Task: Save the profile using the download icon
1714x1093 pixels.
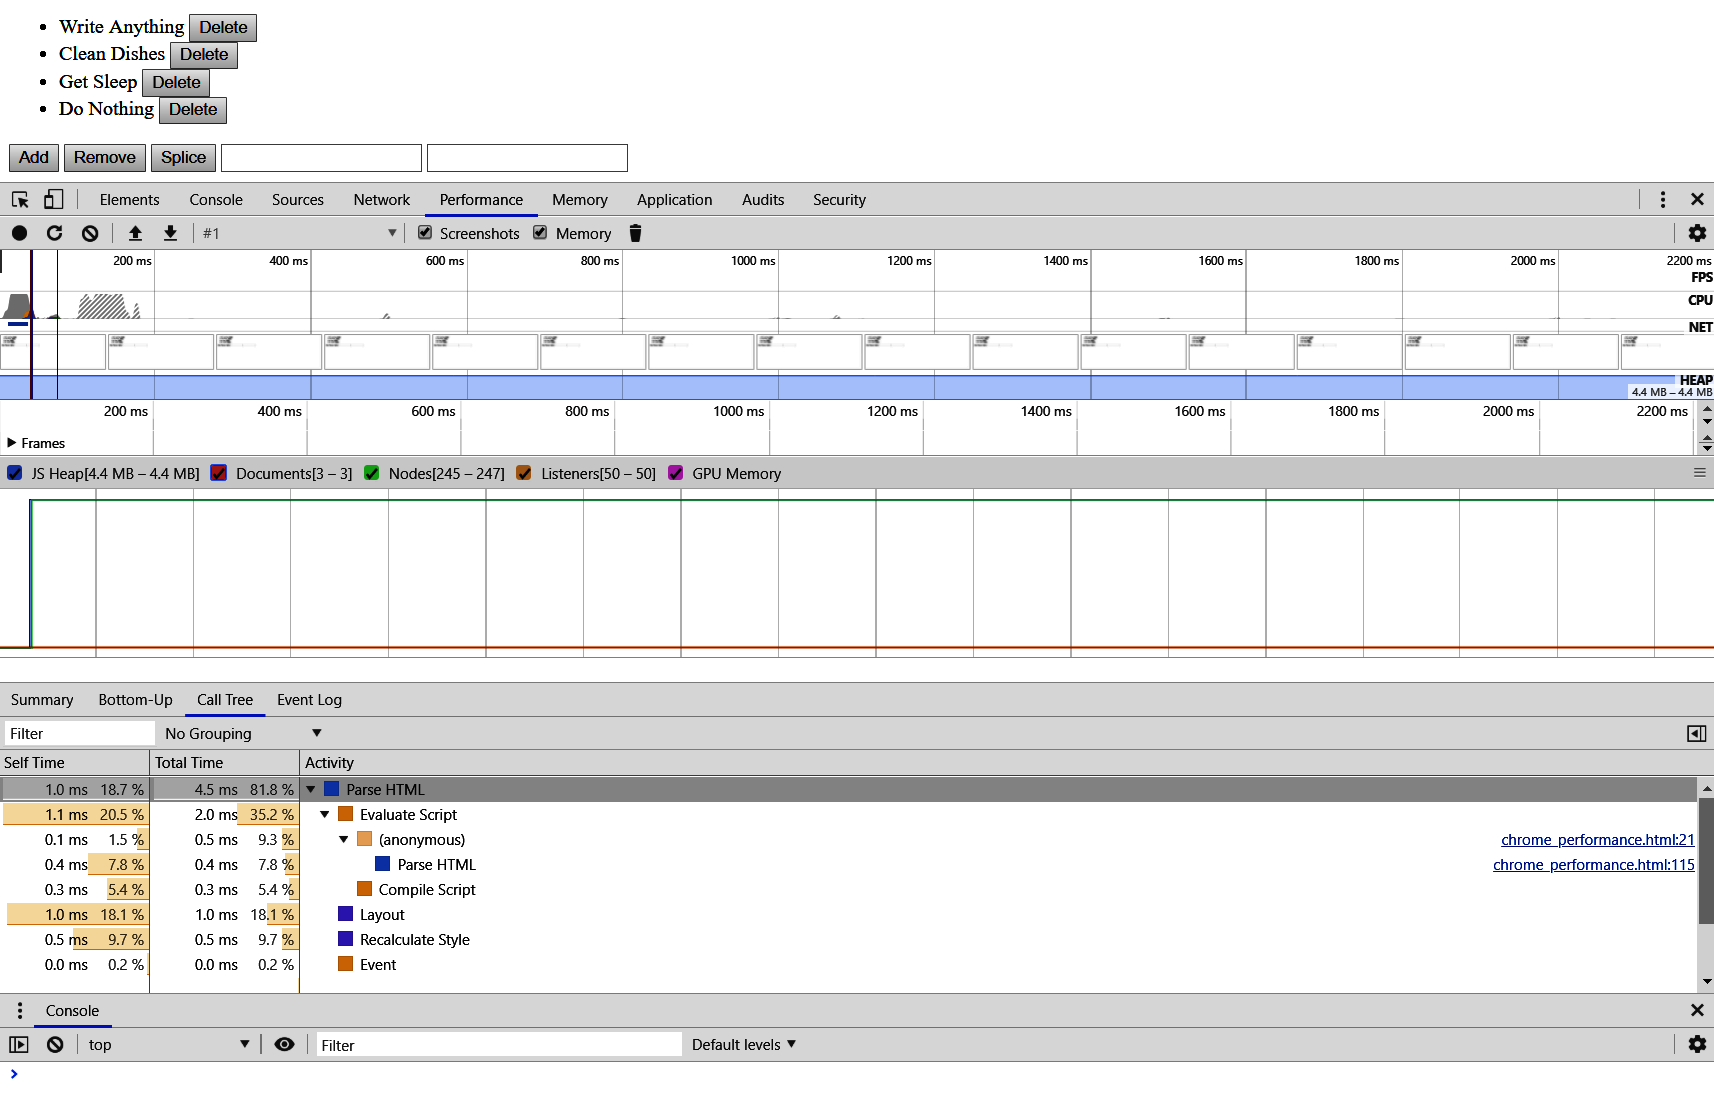Action: pyautogui.click(x=171, y=233)
